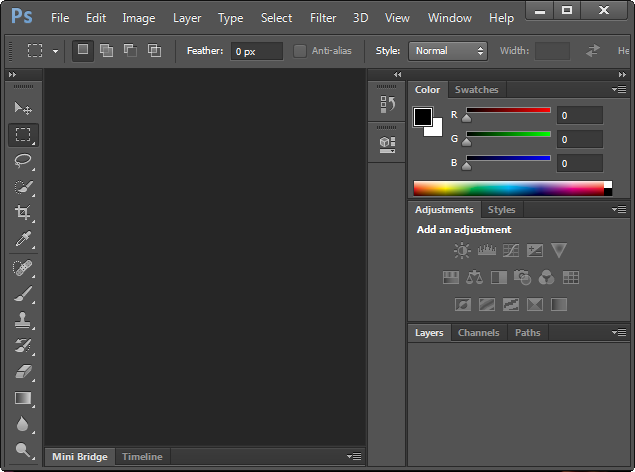
Task: Select the Crop tool
Action: click(x=23, y=213)
